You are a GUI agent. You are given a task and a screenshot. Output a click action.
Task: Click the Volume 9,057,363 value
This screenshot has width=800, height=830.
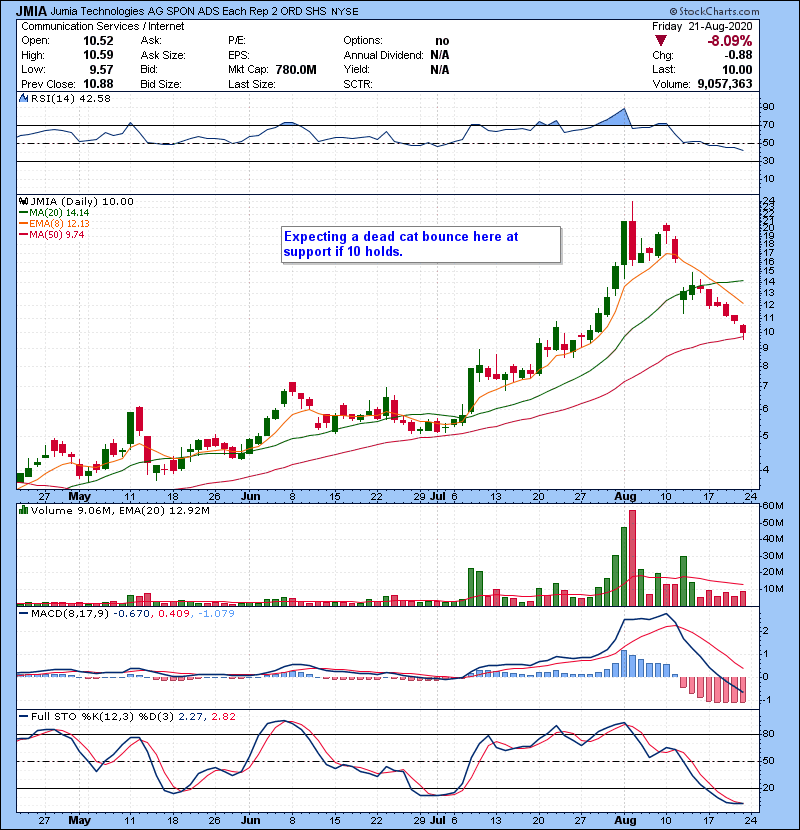(x=725, y=84)
